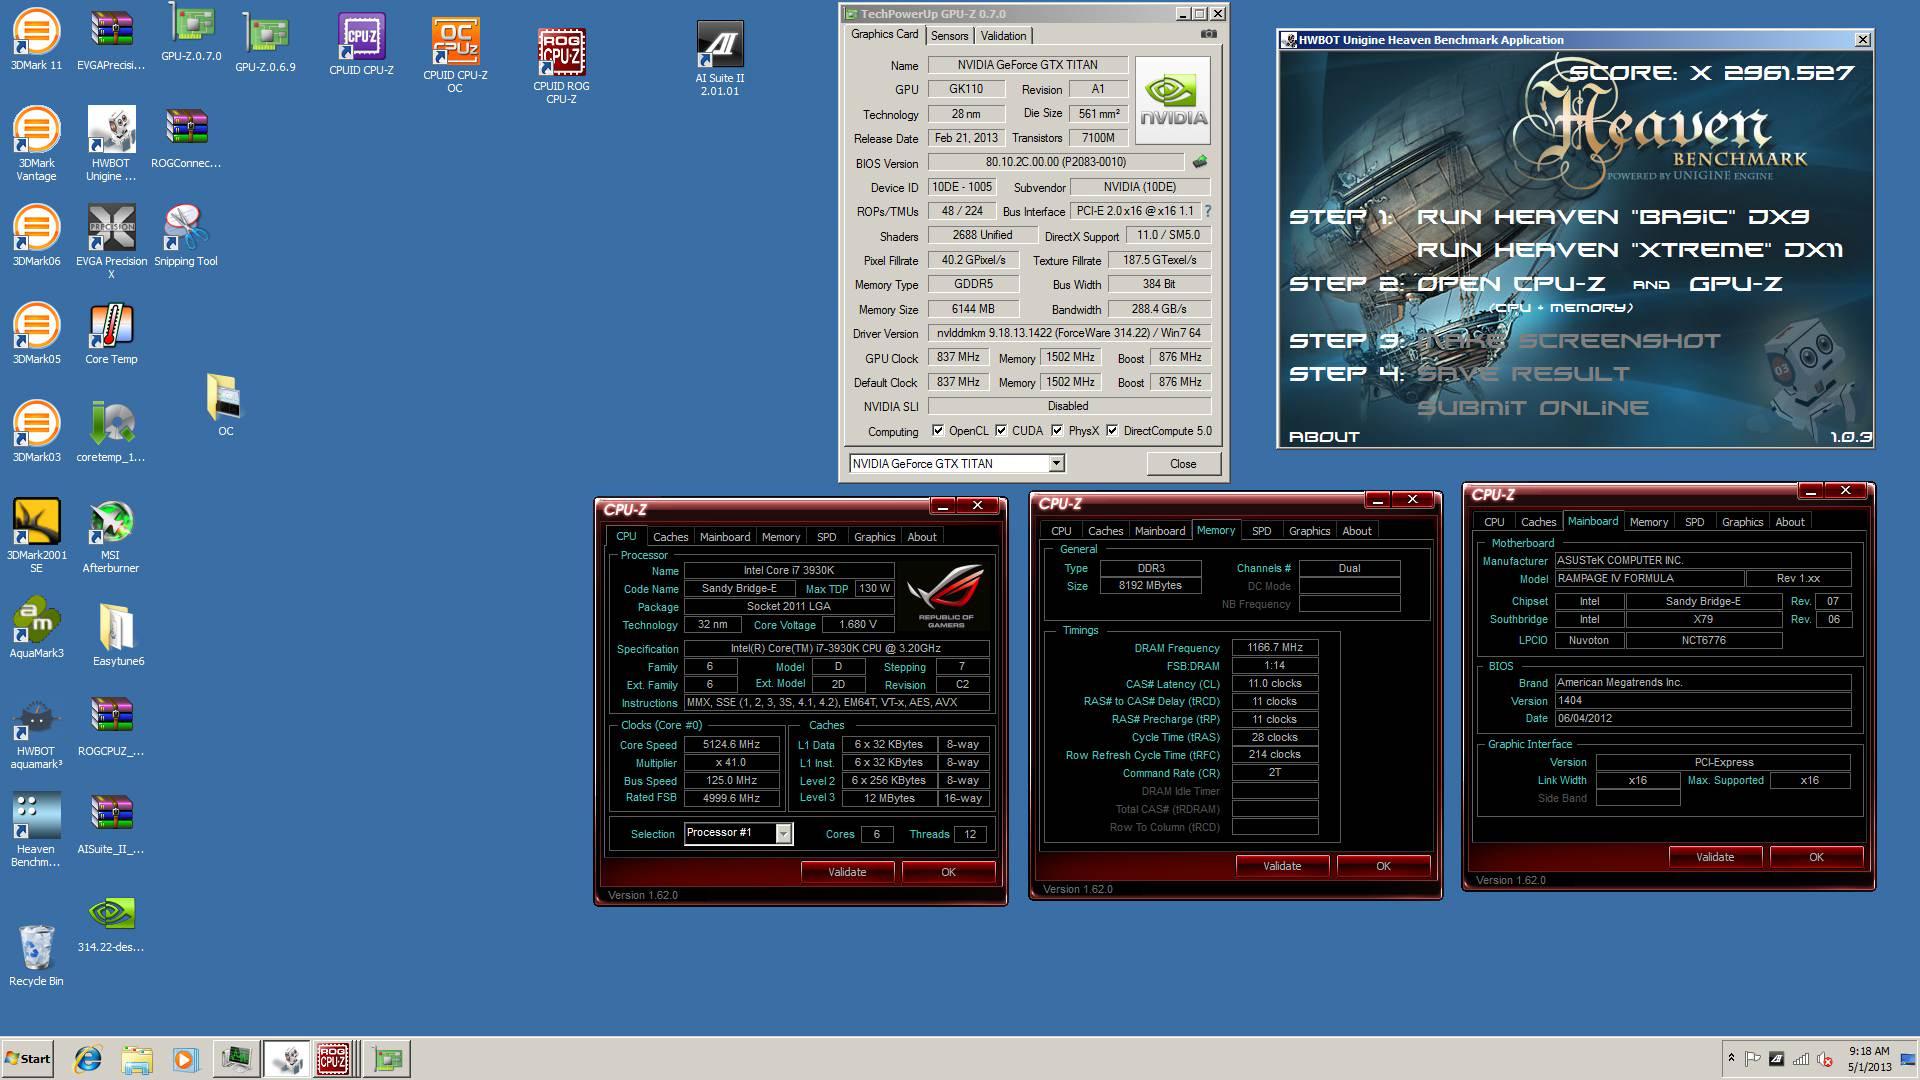Launch 3DMark2001 SE shortcut
Image resolution: width=1920 pixels, height=1080 pixels.
click(36, 535)
